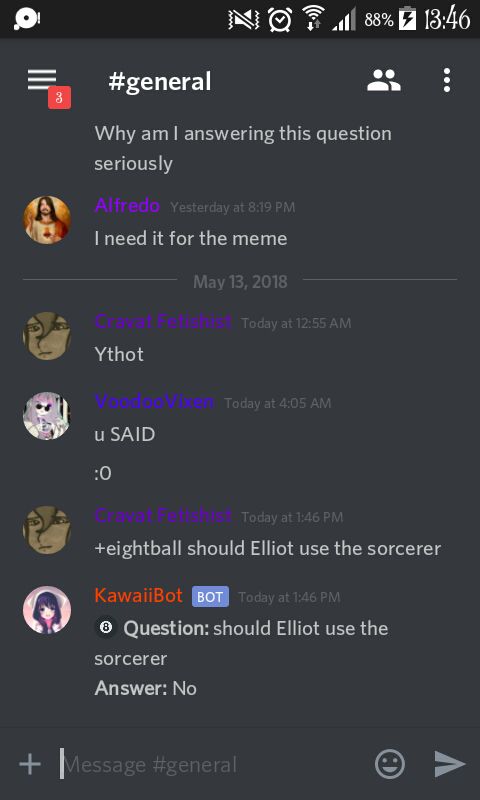This screenshot has height=800, width=480.
Task: Tap the Alfredo username
Action: 127,206
